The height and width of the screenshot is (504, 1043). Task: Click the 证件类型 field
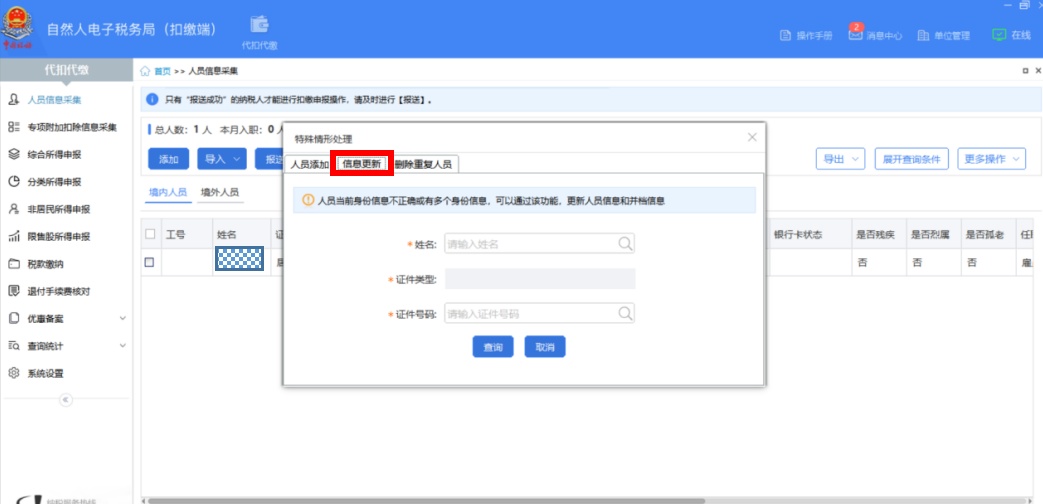click(539, 279)
